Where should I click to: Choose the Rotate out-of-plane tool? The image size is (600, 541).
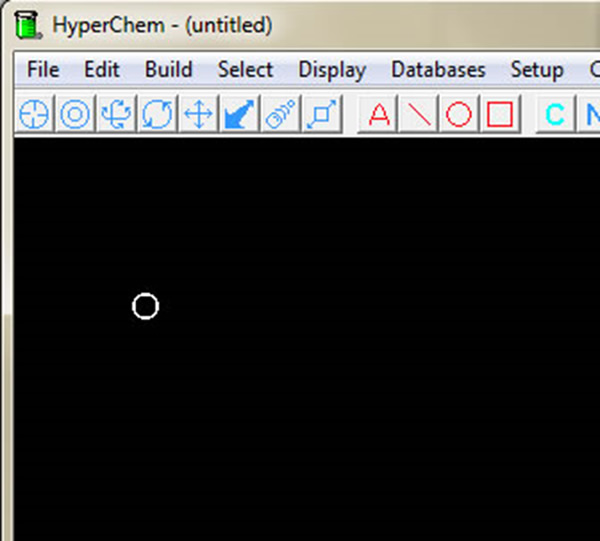[116, 115]
